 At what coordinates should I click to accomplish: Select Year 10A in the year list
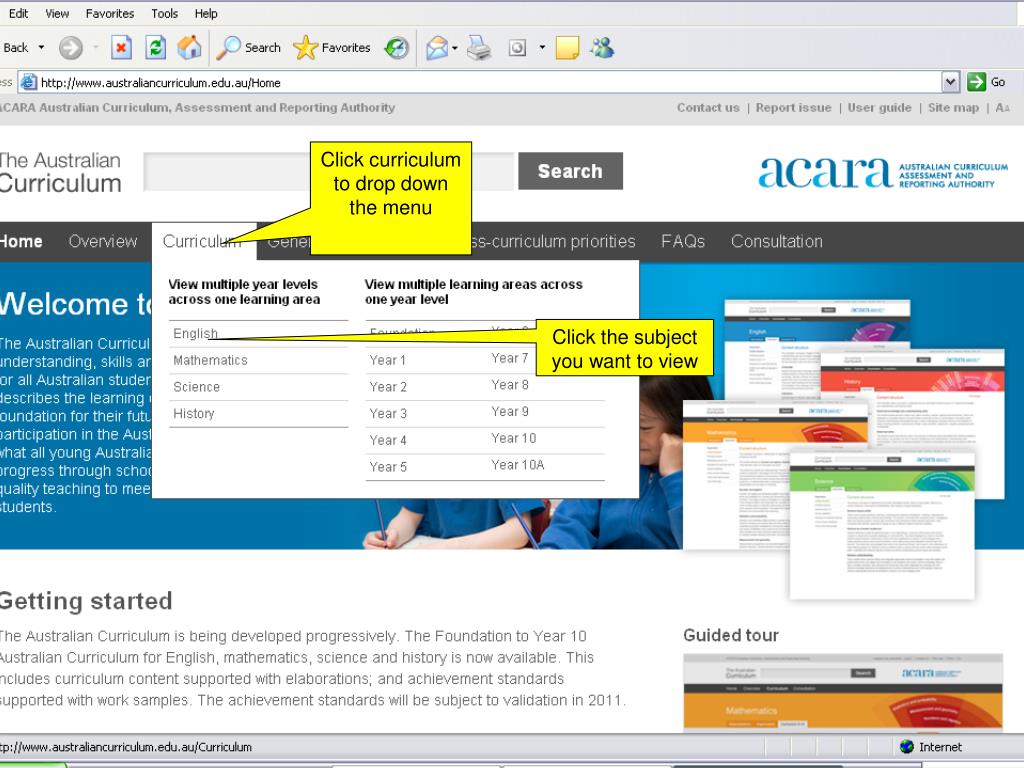(x=518, y=466)
